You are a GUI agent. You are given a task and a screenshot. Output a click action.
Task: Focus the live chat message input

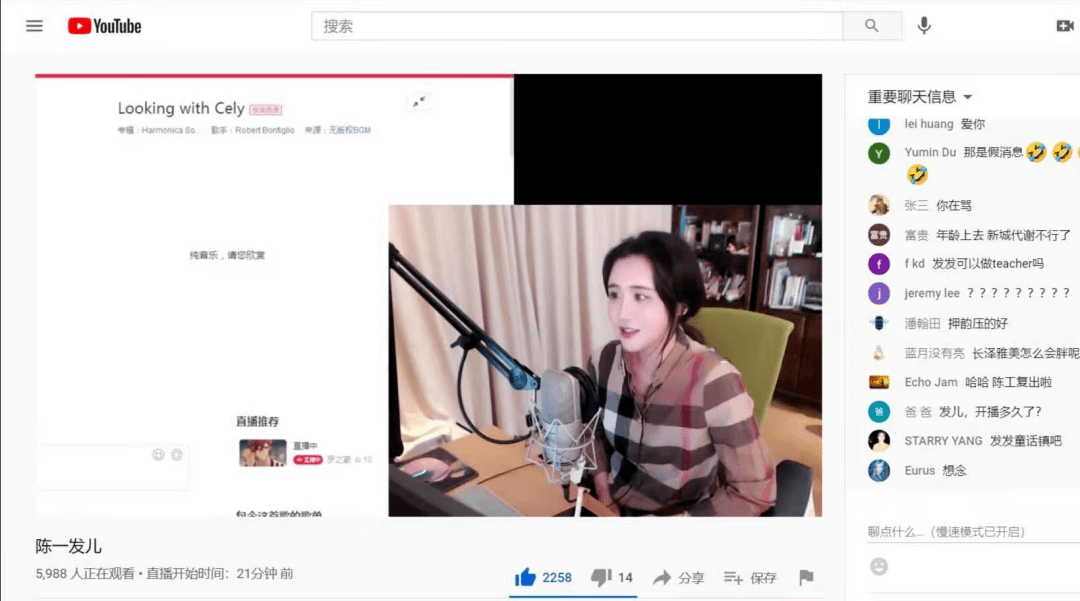(x=960, y=531)
